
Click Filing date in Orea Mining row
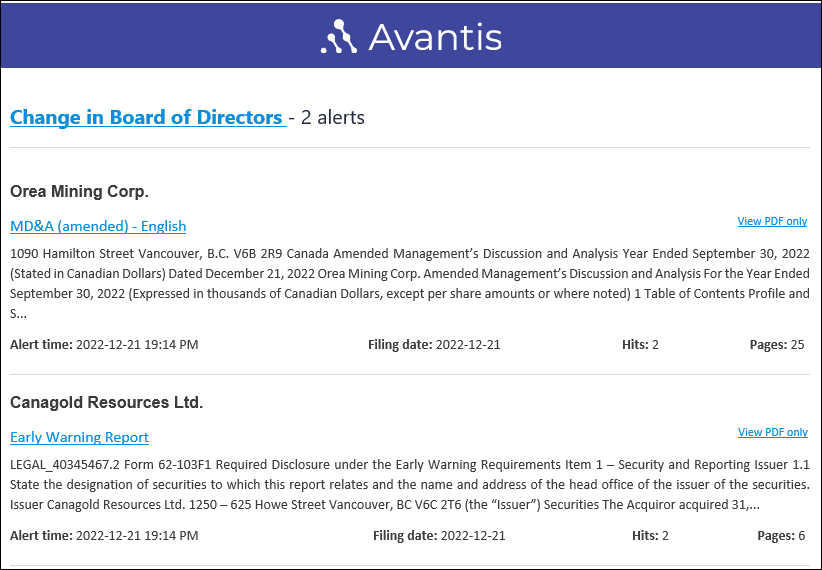coord(434,345)
